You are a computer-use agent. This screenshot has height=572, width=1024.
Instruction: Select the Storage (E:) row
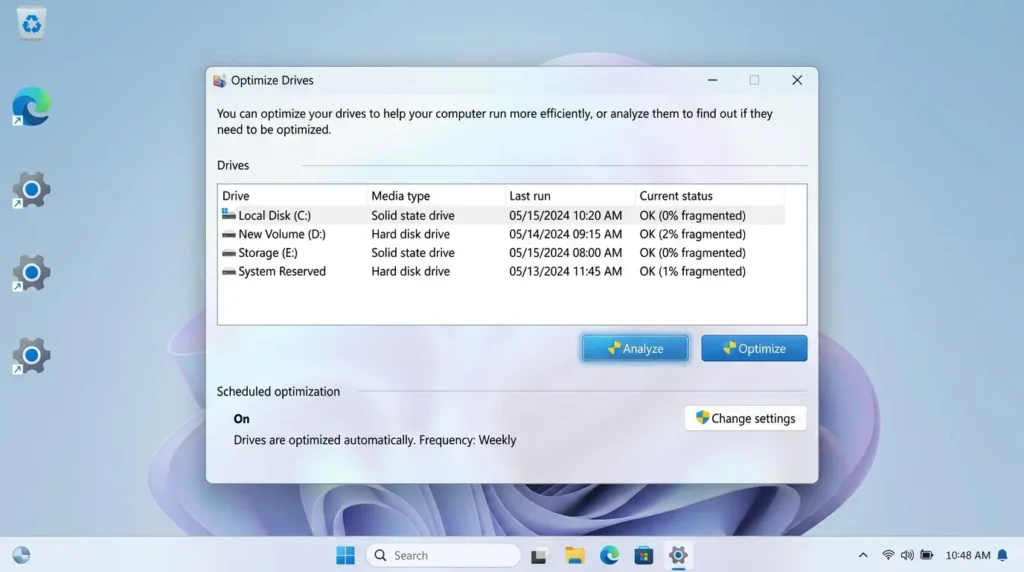point(502,253)
